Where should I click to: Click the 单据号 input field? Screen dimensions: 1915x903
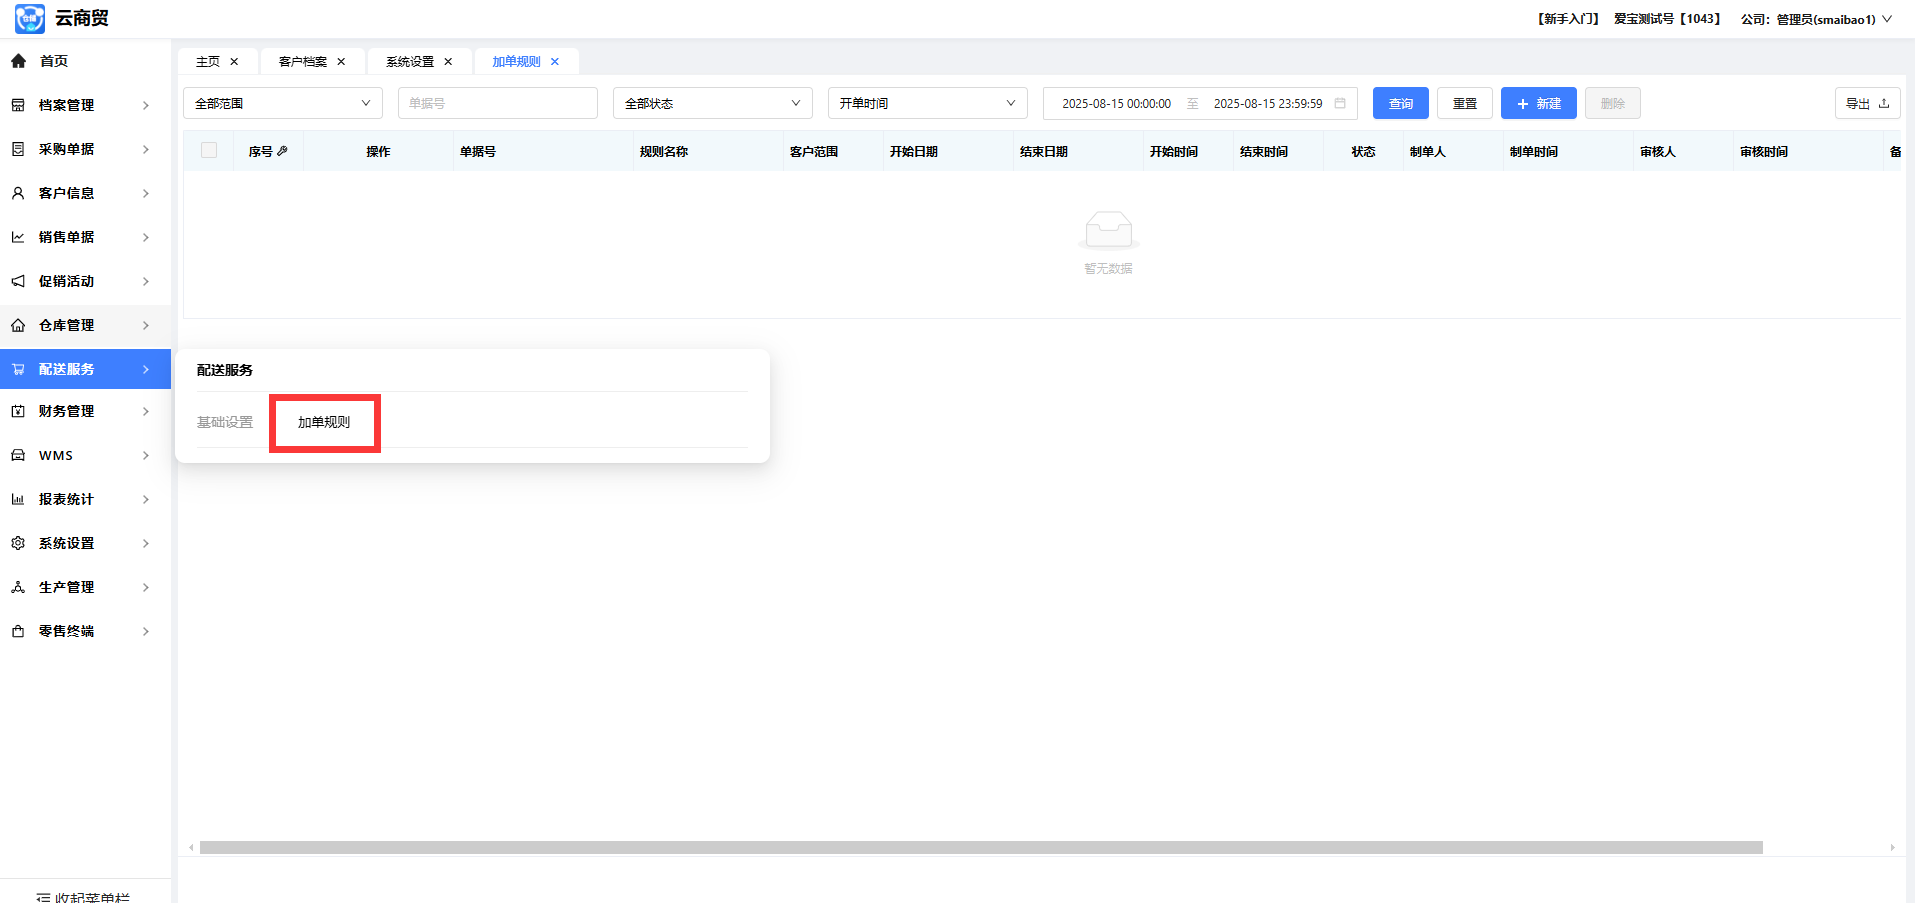[x=497, y=103]
